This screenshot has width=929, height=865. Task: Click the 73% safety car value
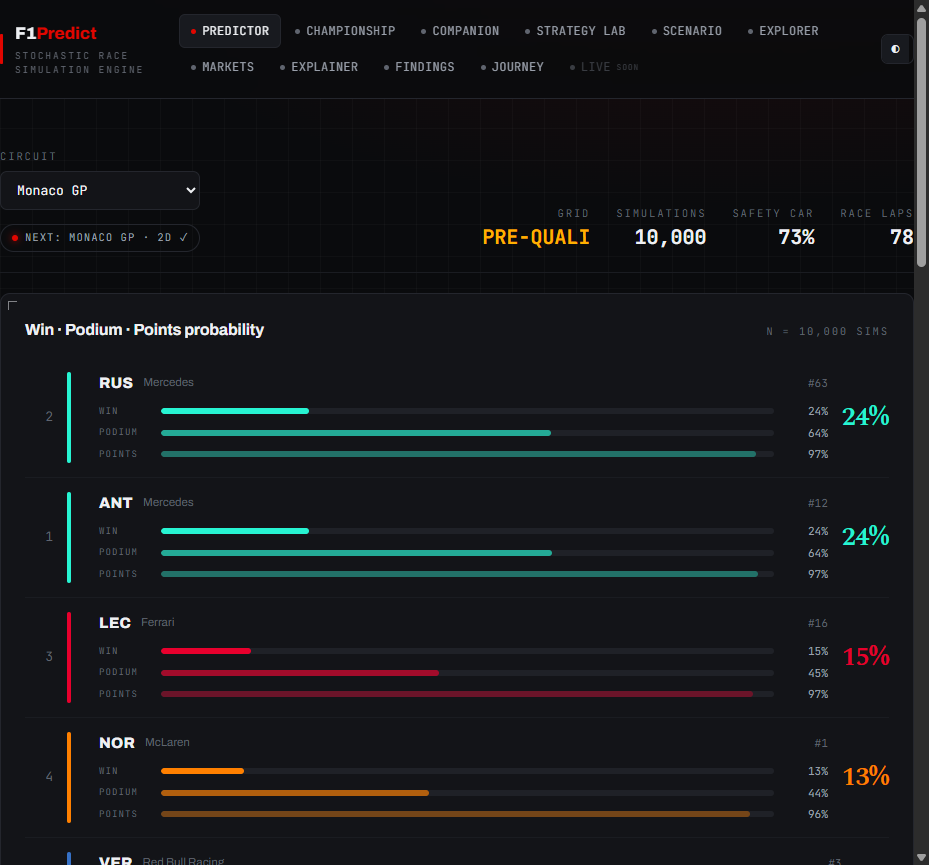[796, 237]
